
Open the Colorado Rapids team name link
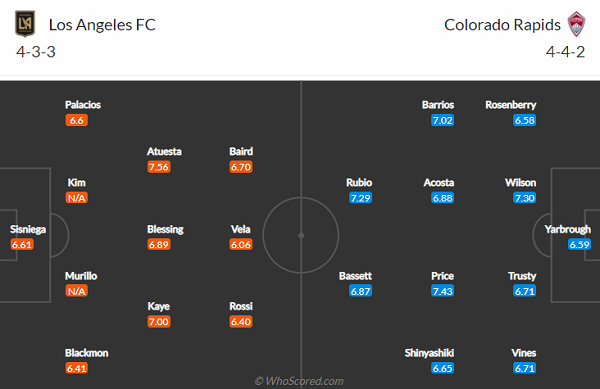click(502, 25)
